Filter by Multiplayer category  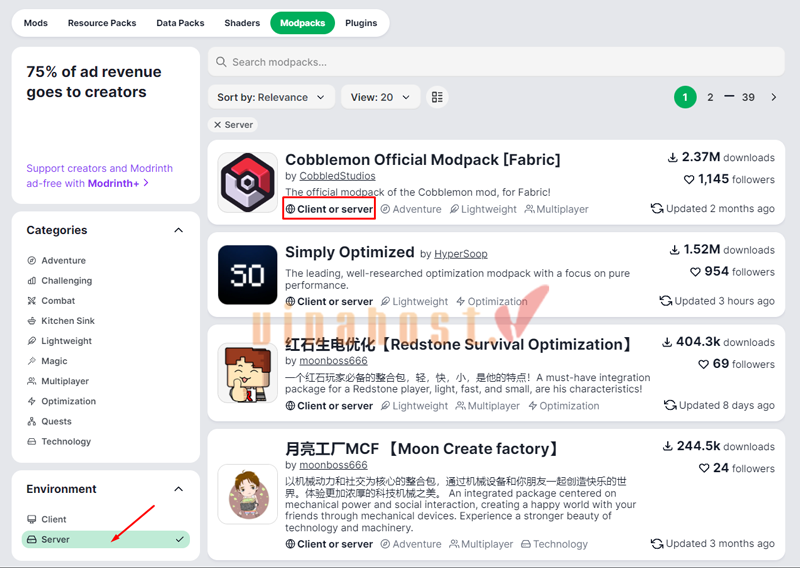[58, 381]
